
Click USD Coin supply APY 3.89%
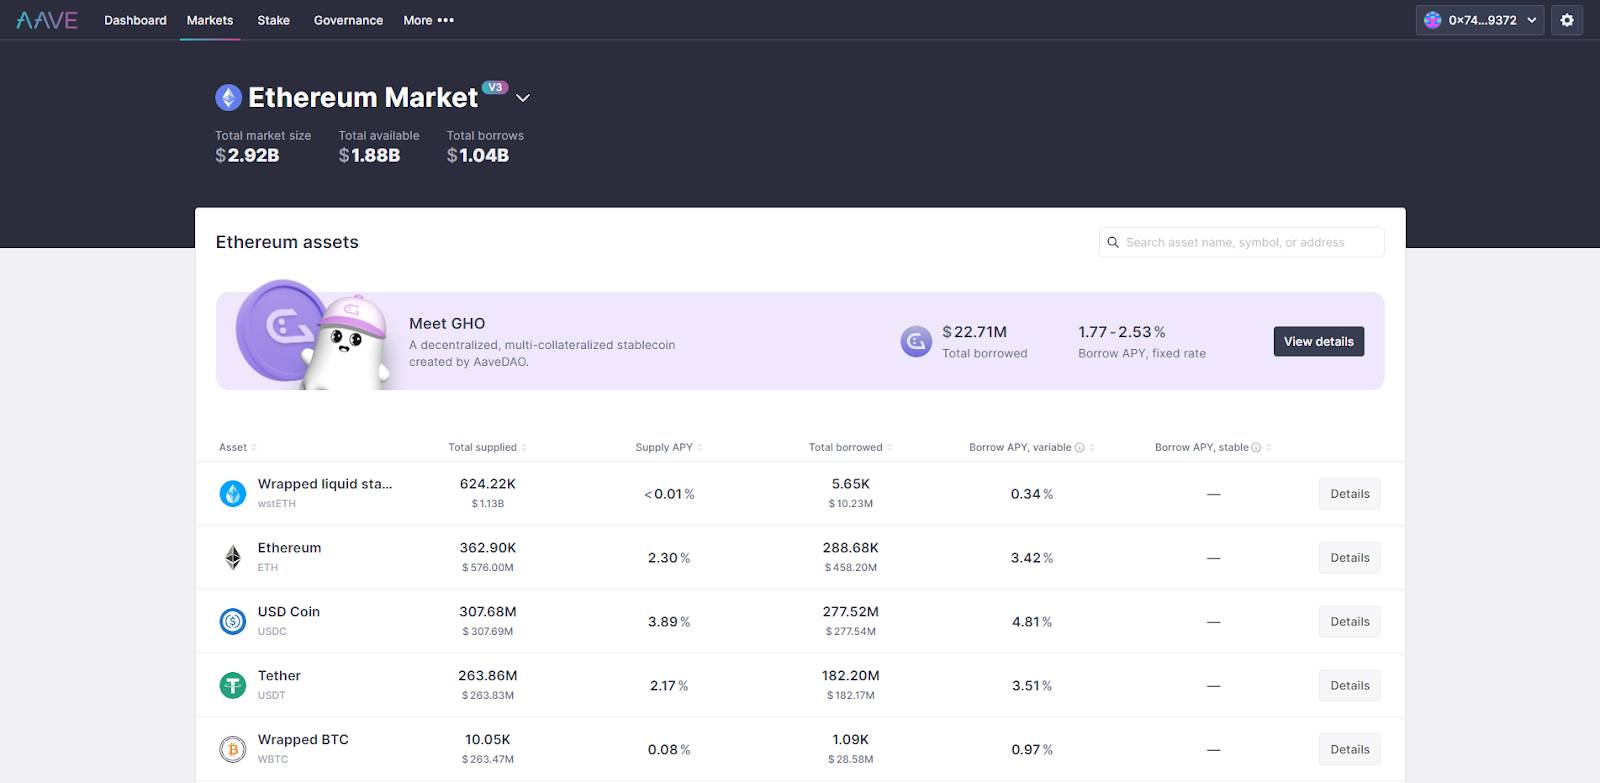point(669,621)
